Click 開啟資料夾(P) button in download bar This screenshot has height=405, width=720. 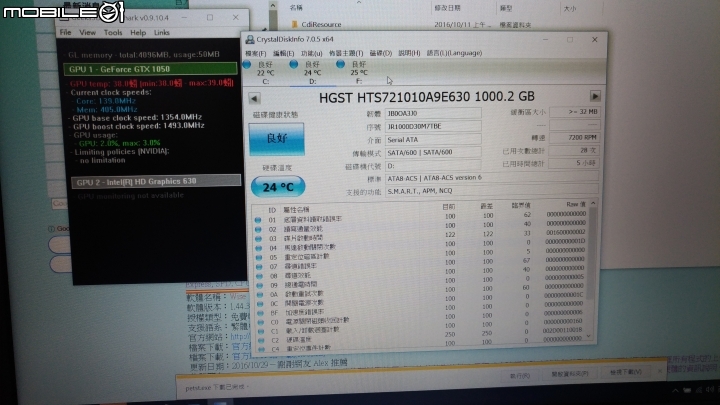click(569, 374)
